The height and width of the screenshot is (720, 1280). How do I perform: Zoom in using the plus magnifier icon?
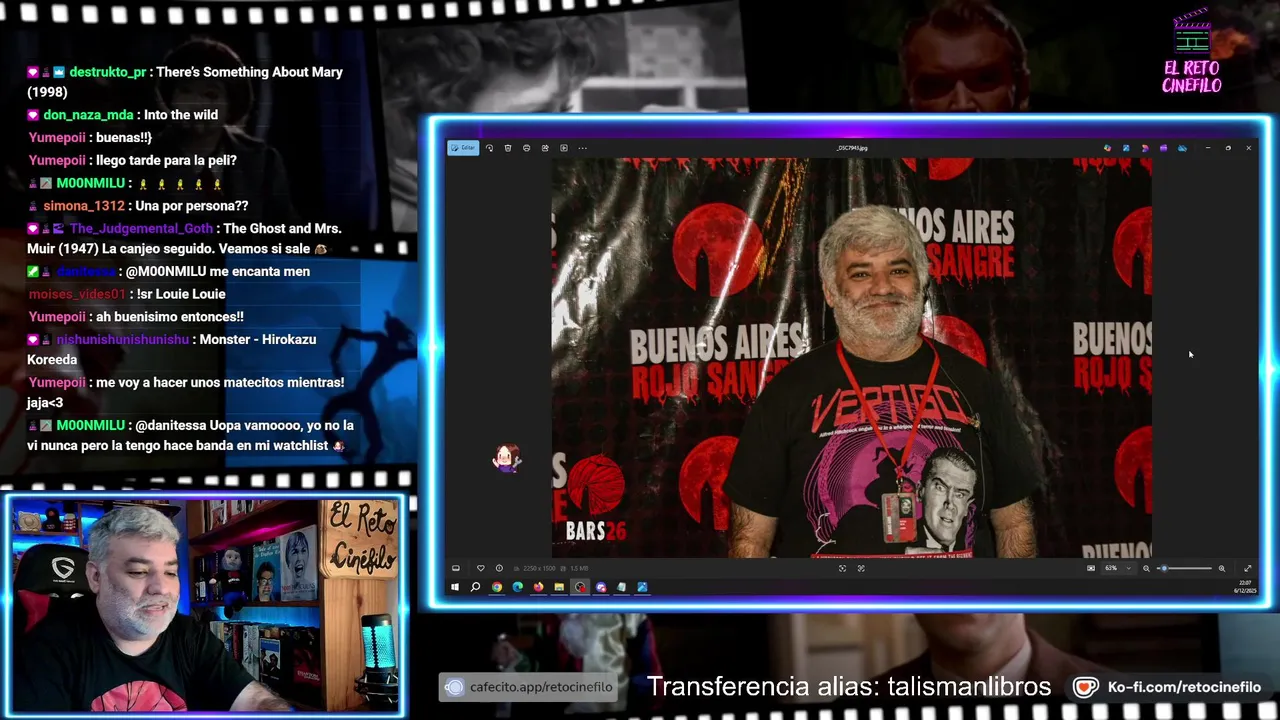(1222, 568)
